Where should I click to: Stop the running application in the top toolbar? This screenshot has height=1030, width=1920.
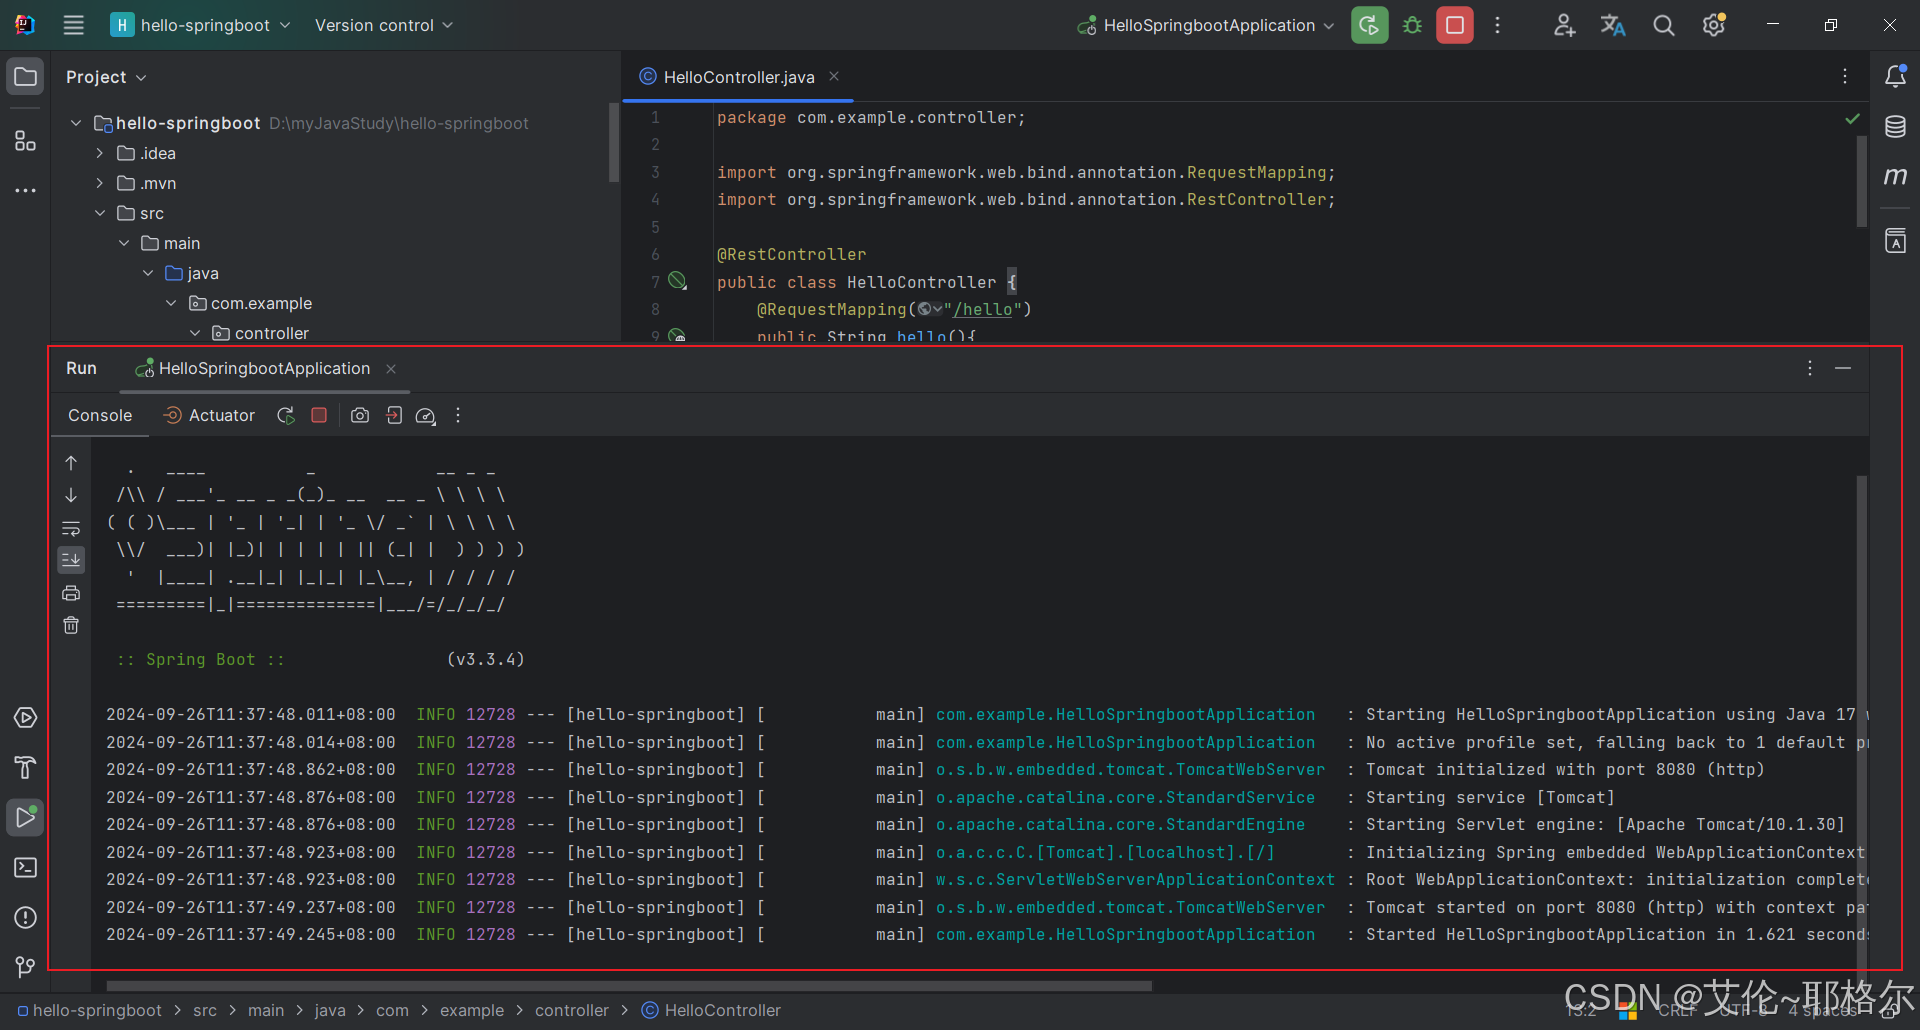coord(1455,25)
